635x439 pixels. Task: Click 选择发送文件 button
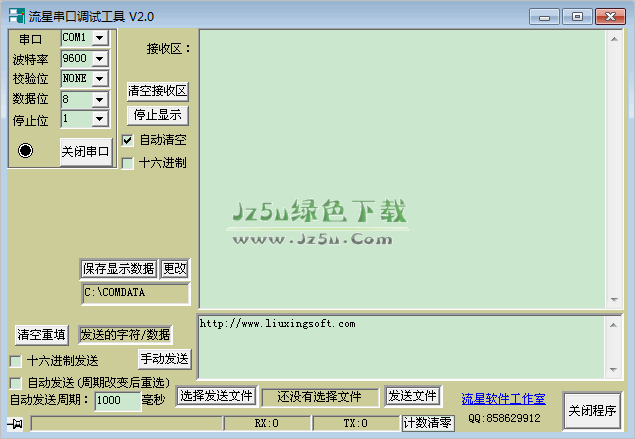tap(216, 396)
